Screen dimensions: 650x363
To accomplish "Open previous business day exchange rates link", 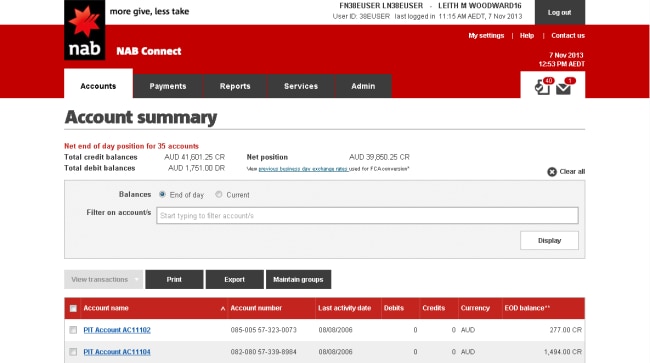I will point(303,169).
